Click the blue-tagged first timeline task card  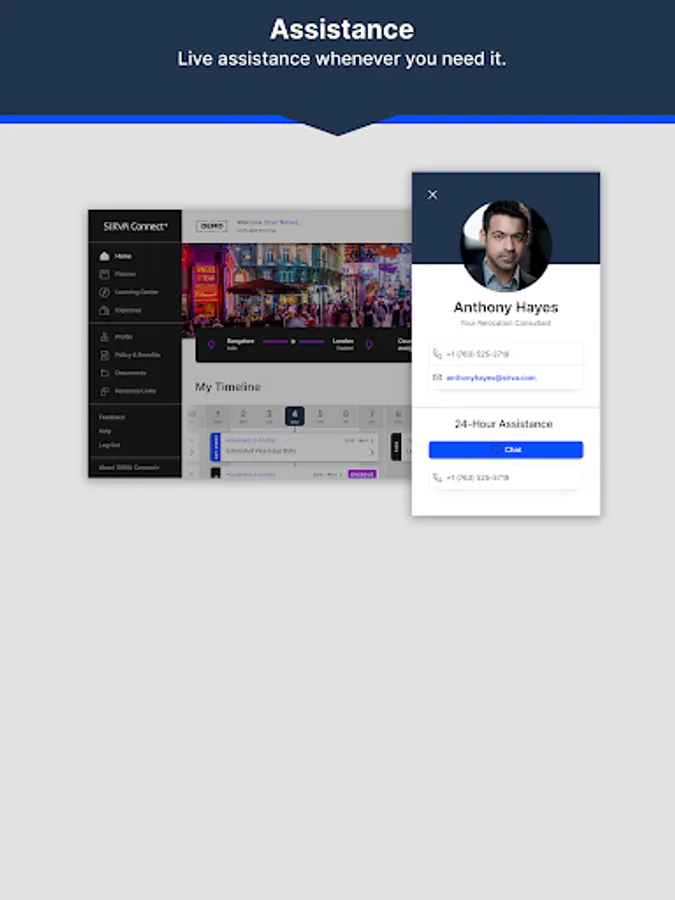[294, 447]
